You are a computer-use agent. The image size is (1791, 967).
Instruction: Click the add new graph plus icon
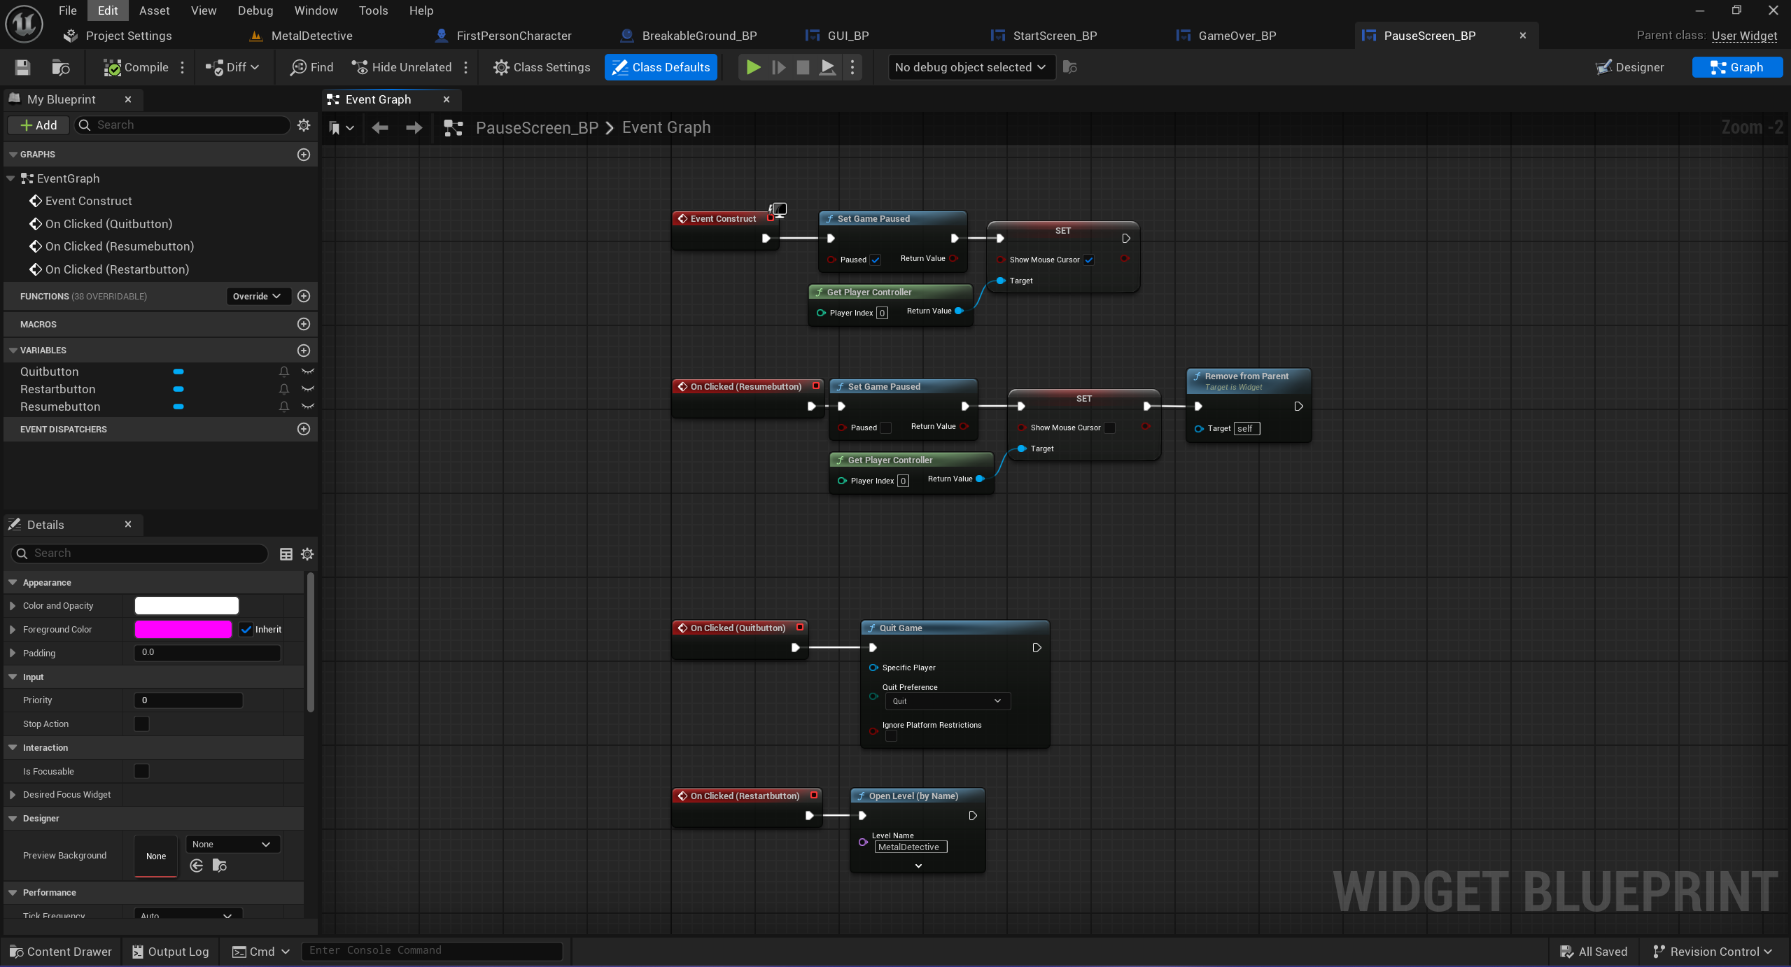(304, 155)
